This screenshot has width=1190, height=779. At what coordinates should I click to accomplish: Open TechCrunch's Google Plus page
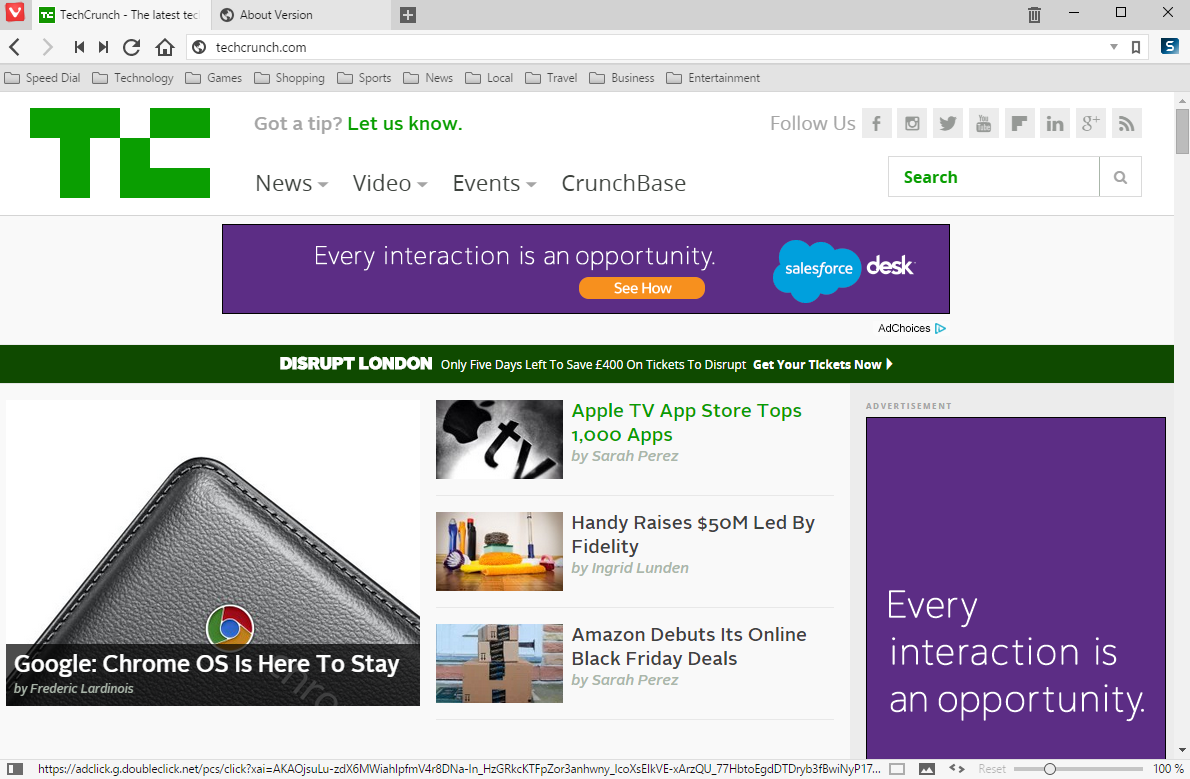[x=1091, y=123]
